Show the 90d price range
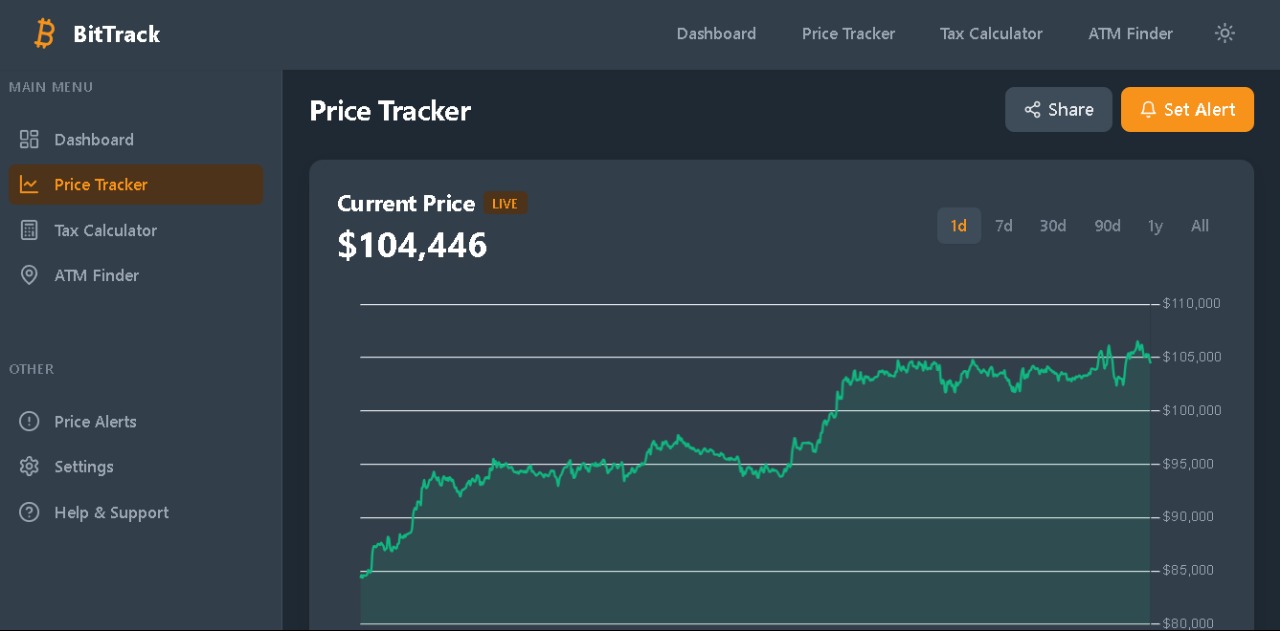This screenshot has height=631, width=1280. 1107,225
